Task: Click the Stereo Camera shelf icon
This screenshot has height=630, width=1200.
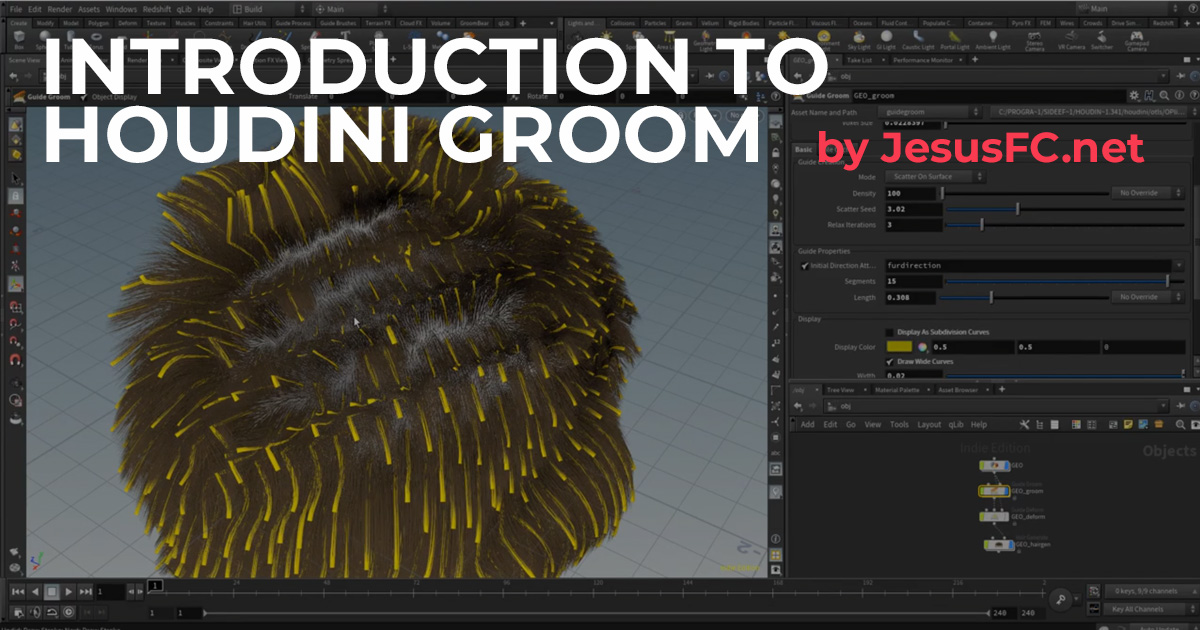Action: pos(1035,38)
